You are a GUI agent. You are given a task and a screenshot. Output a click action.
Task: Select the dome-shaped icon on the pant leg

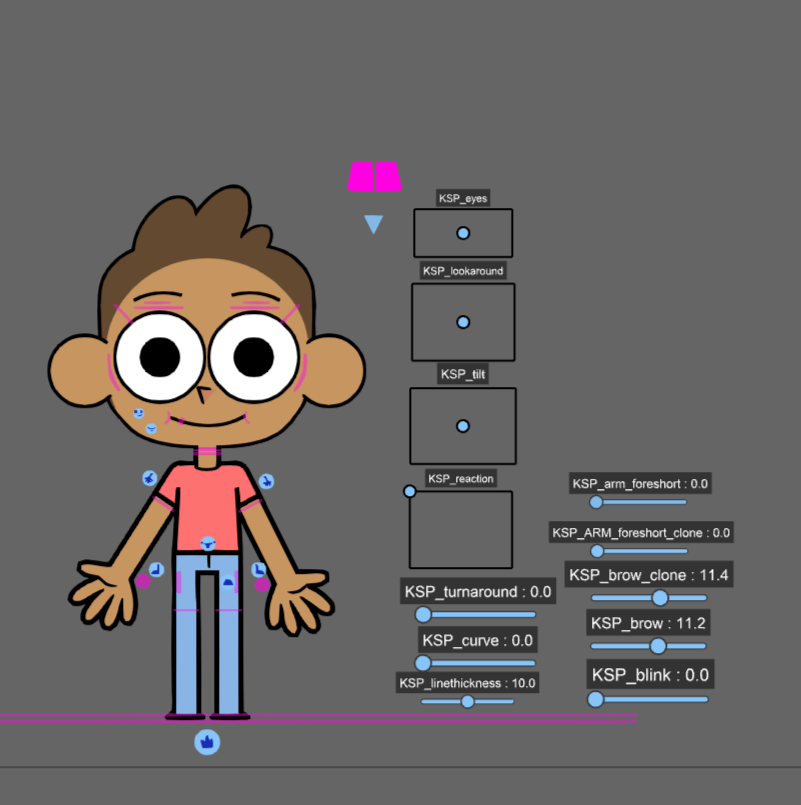(x=228, y=582)
